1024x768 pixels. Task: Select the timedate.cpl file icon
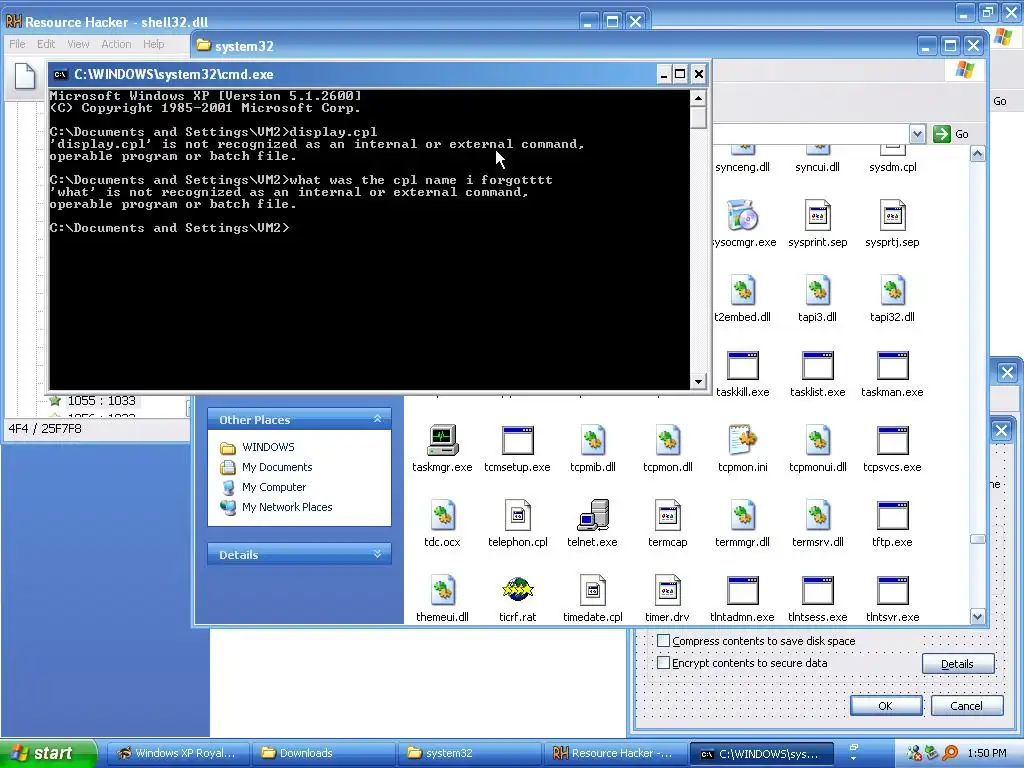(x=592, y=590)
